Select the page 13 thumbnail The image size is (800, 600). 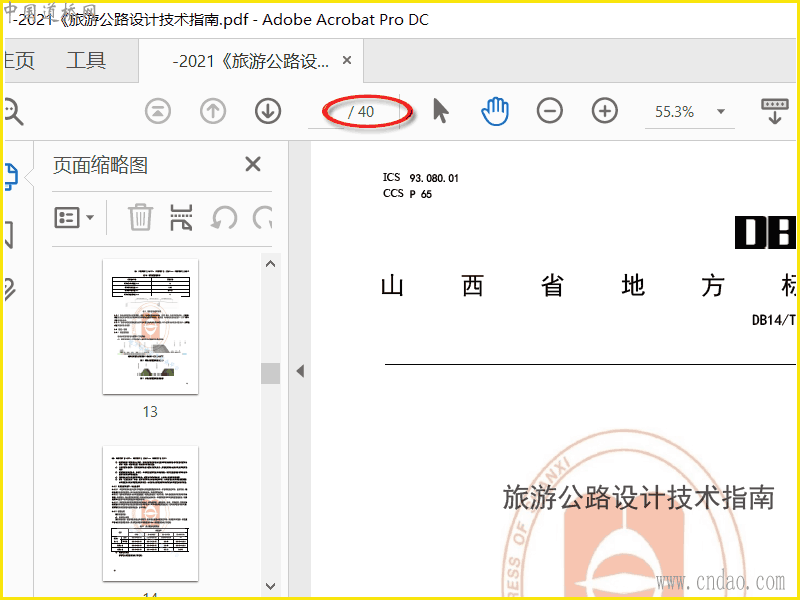(x=151, y=327)
